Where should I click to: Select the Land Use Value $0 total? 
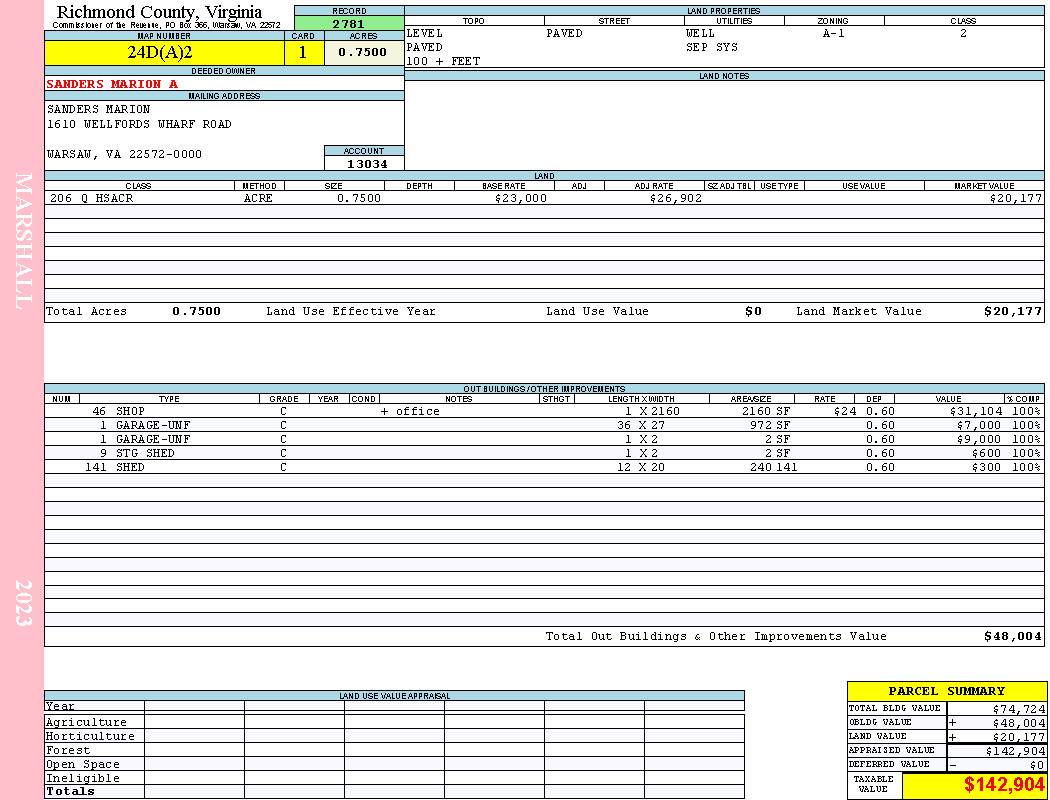[753, 311]
